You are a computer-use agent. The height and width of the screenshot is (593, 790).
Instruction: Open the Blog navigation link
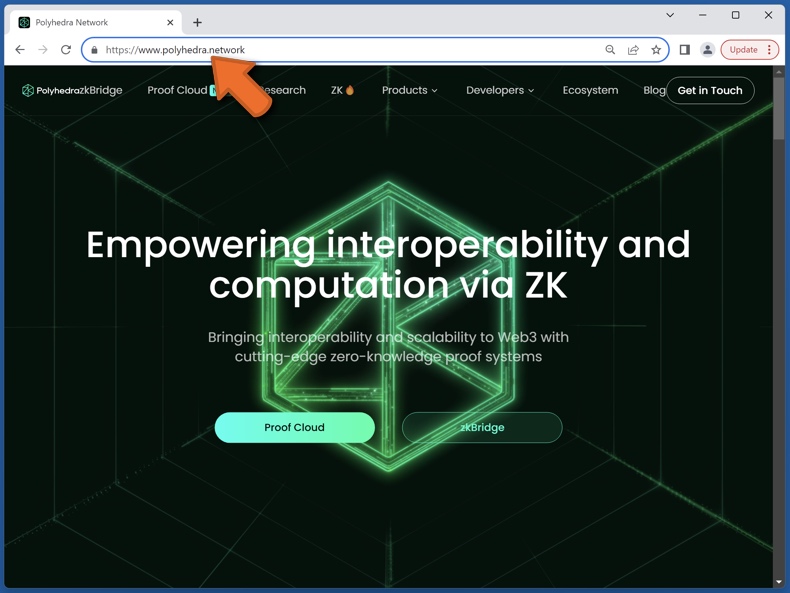coord(654,90)
